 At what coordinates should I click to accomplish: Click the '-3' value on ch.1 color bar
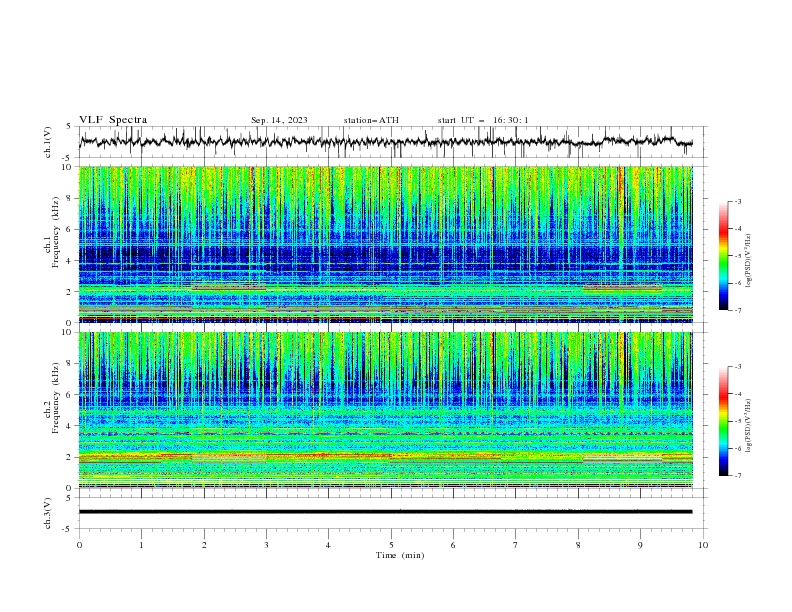coord(737,201)
